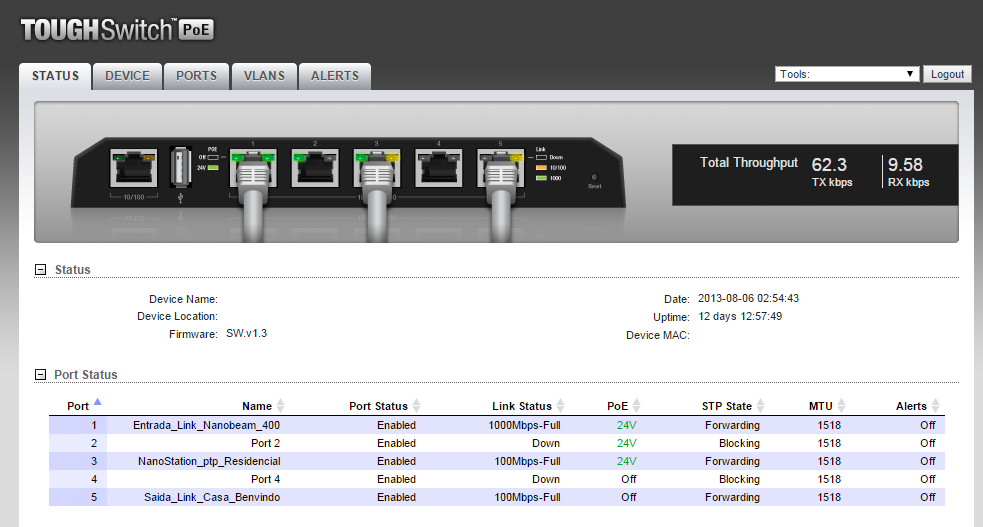Click port 5 jack on switch image
Screen dimensions: 983x527
click(500, 168)
